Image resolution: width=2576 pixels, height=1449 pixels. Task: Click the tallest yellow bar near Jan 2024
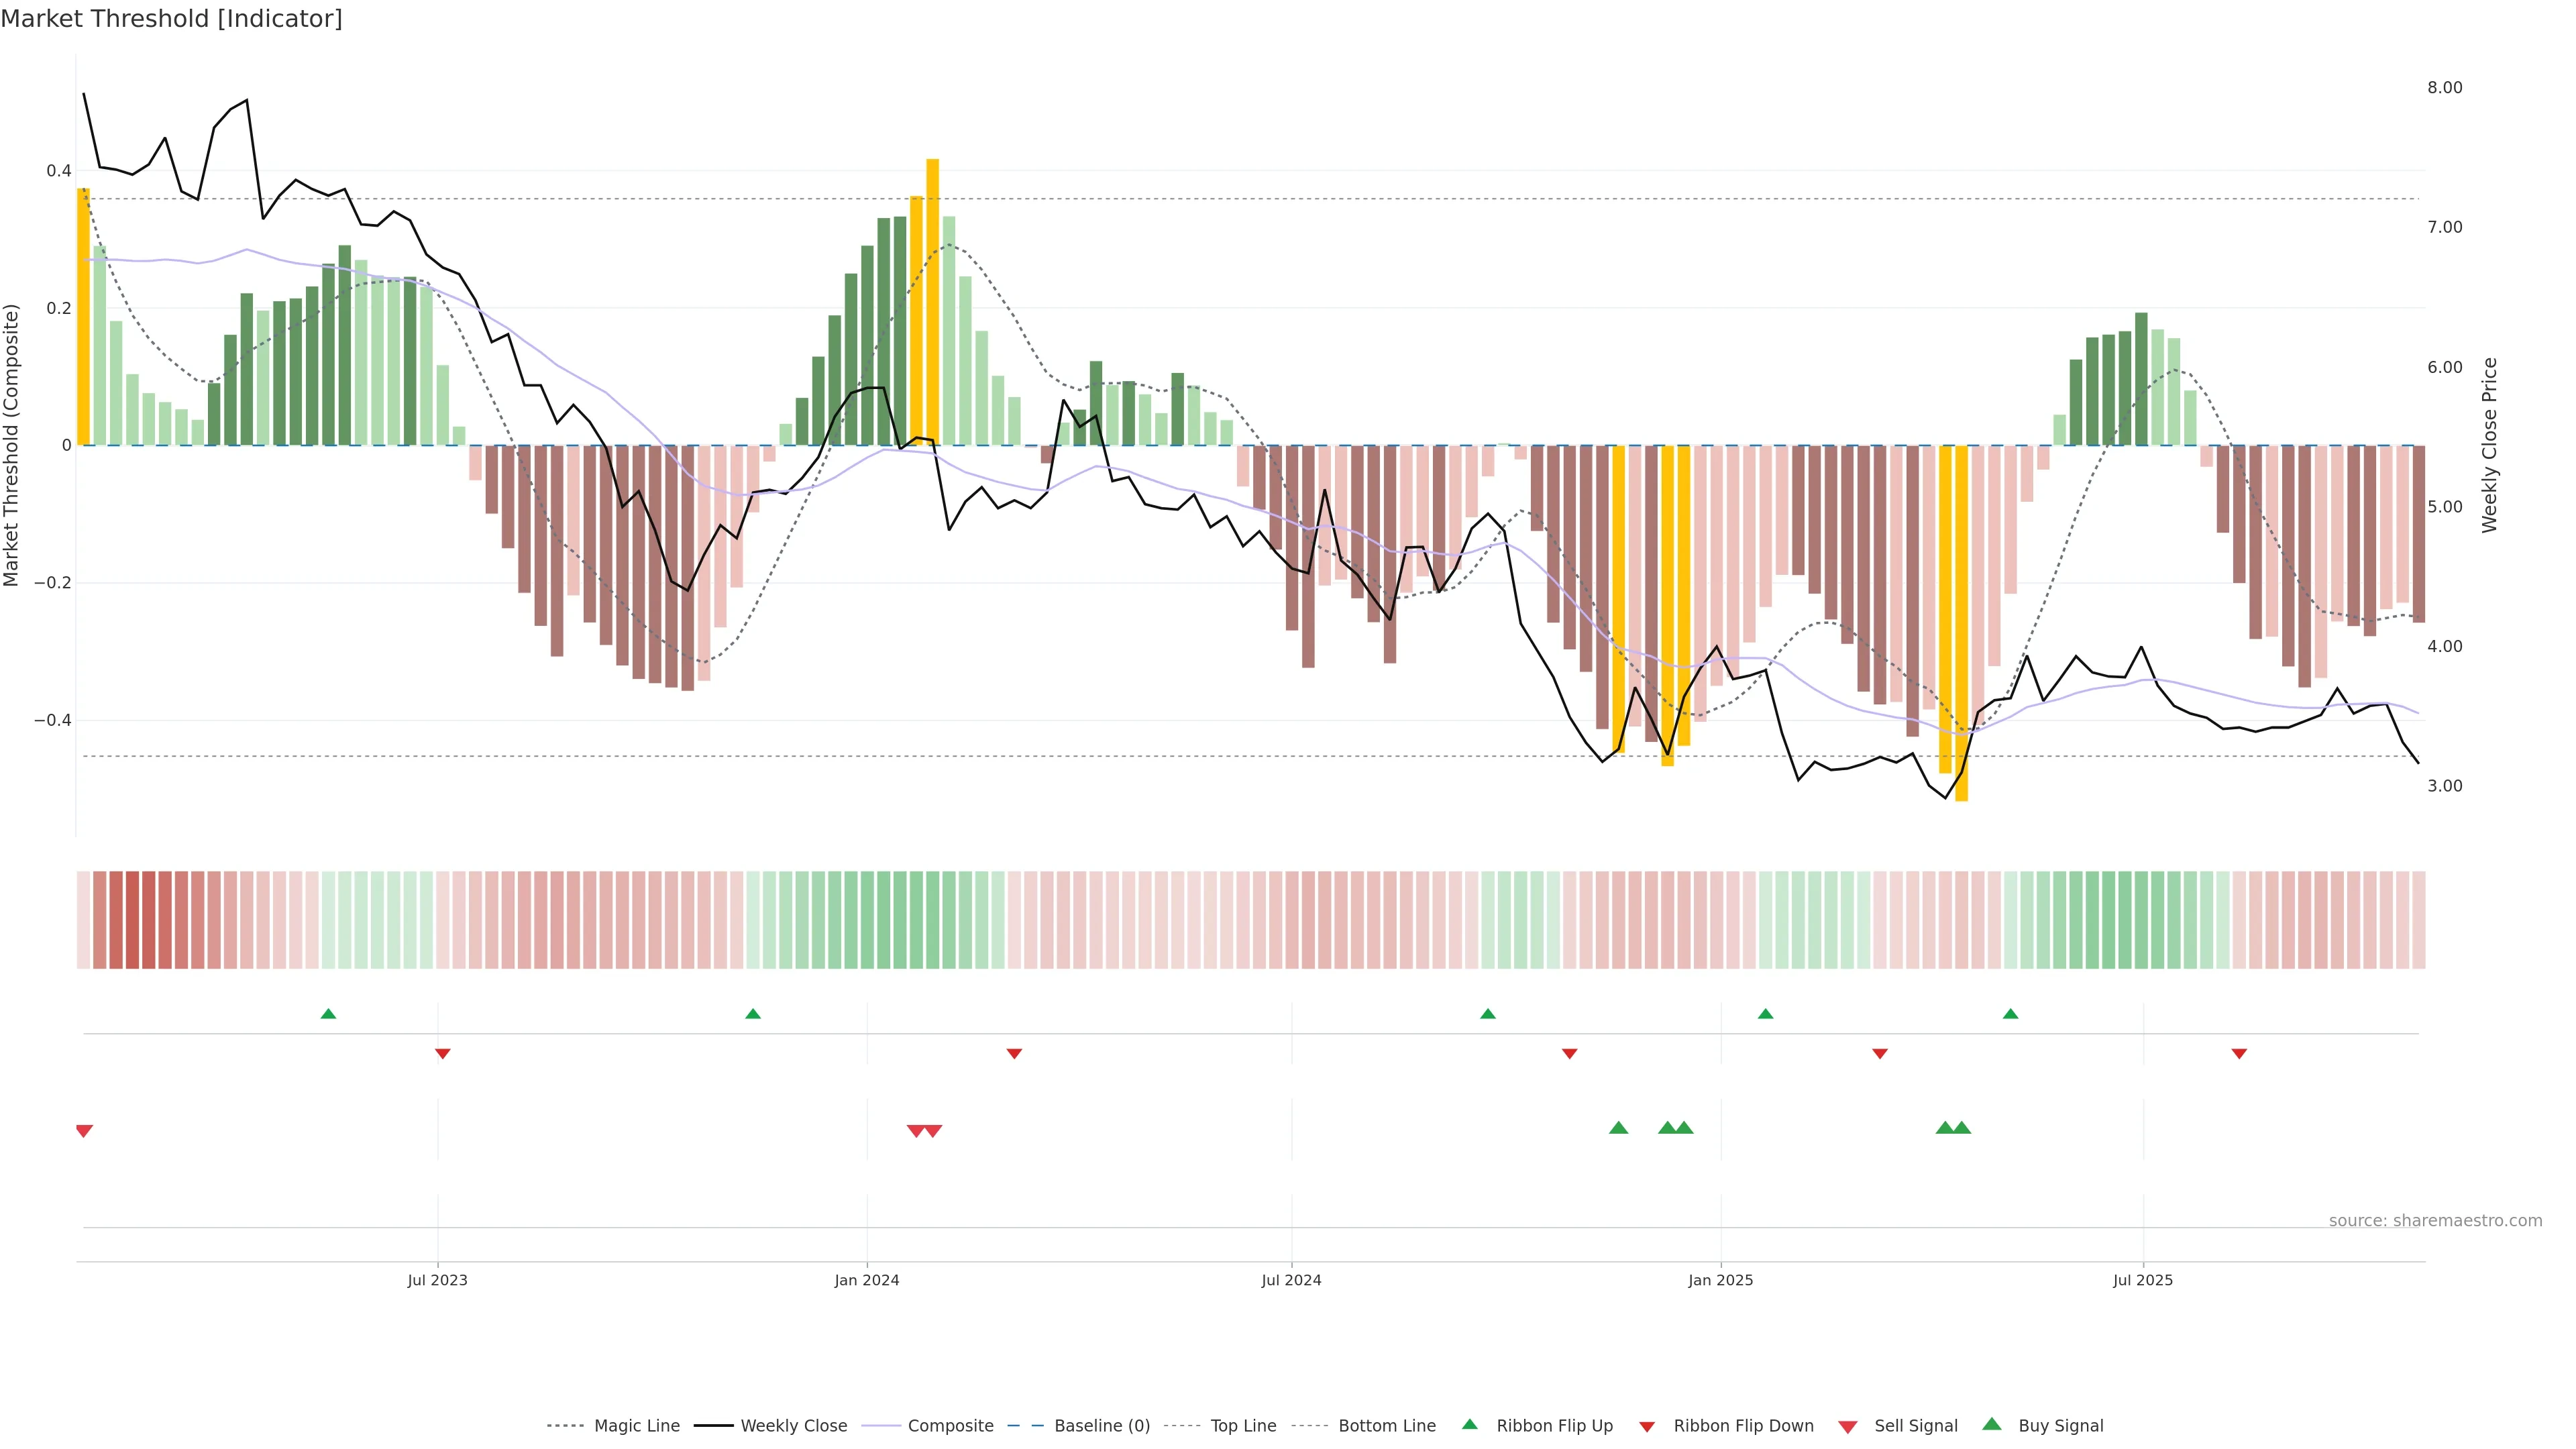click(x=932, y=300)
